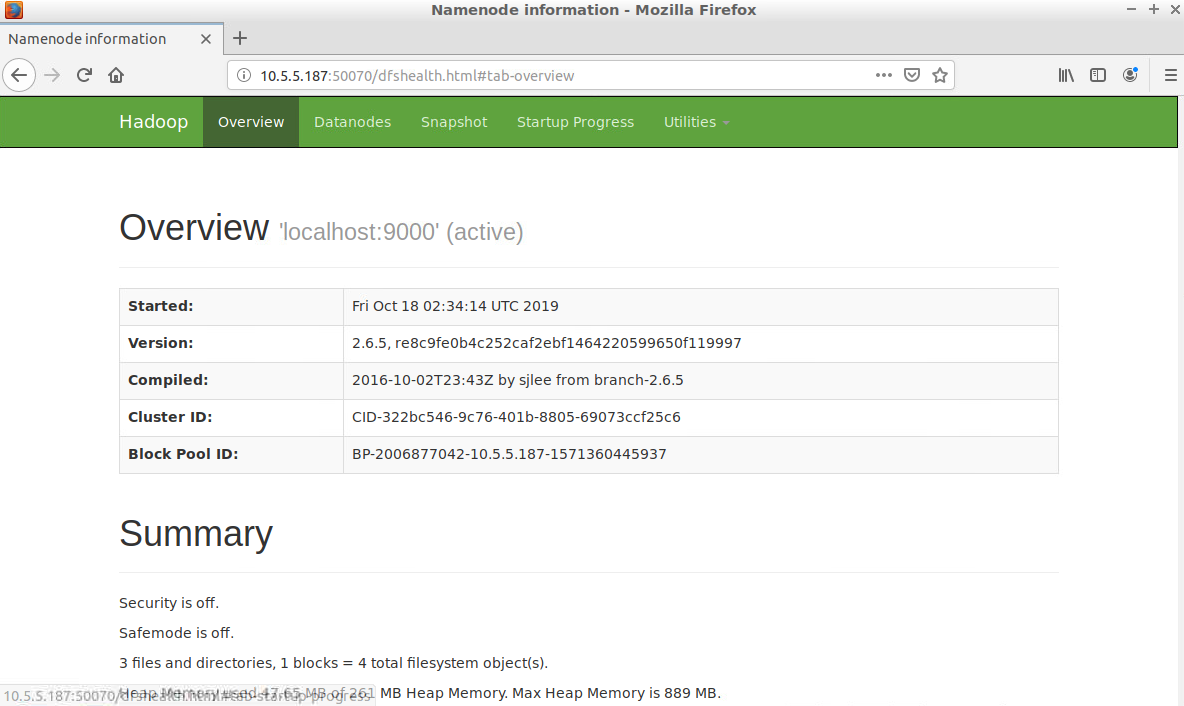Click the 'Cluster ID:' row label
Image resolution: width=1184 pixels, height=706 pixels.
[x=171, y=418]
